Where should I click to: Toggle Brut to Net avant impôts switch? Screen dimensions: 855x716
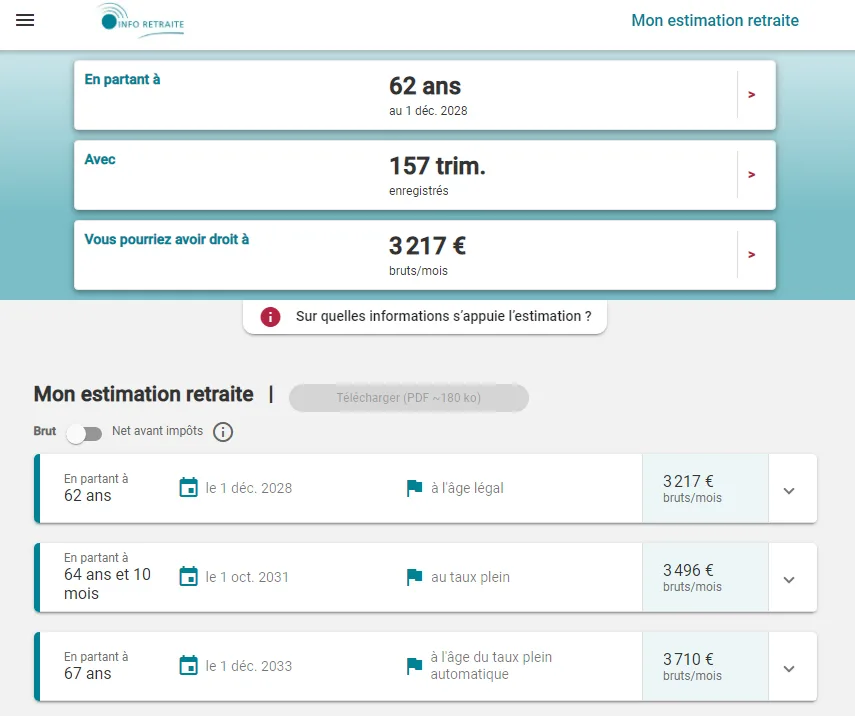84,433
